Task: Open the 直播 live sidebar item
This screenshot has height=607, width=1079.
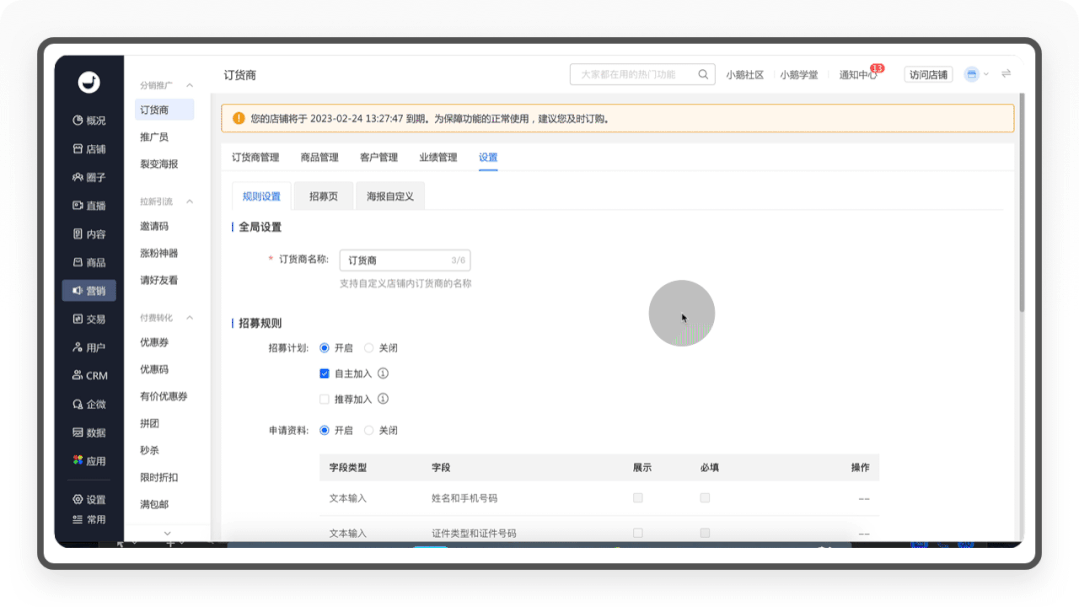Action: tap(89, 205)
